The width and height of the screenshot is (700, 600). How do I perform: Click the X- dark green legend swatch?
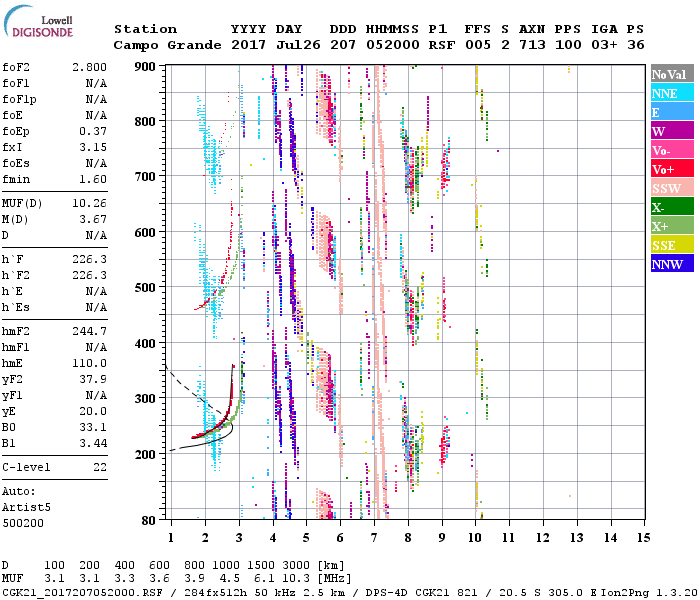point(672,207)
